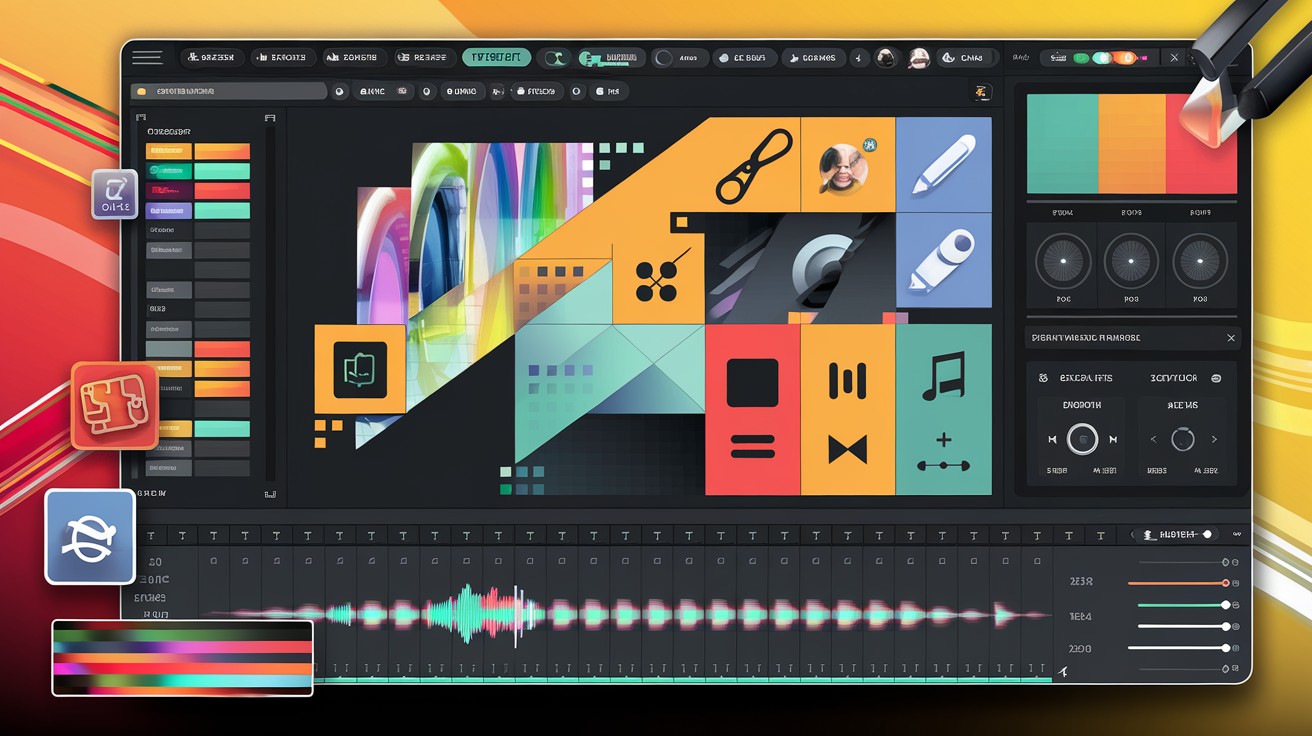Close the right-side section header with X
Image resolution: width=1312 pixels, height=736 pixels.
point(1231,338)
